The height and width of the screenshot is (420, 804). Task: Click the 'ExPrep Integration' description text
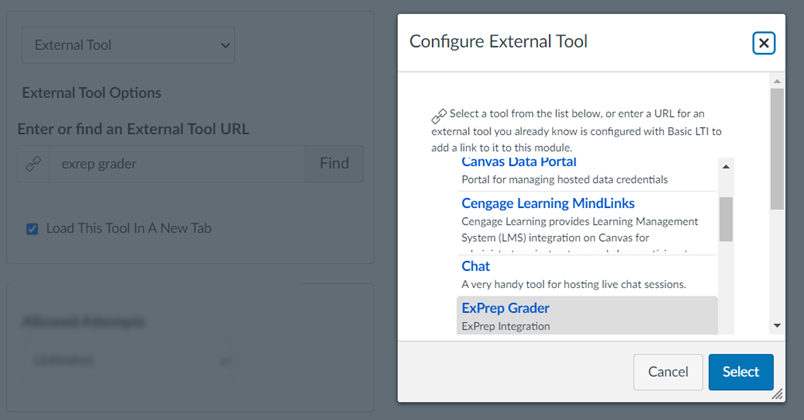tap(506, 326)
